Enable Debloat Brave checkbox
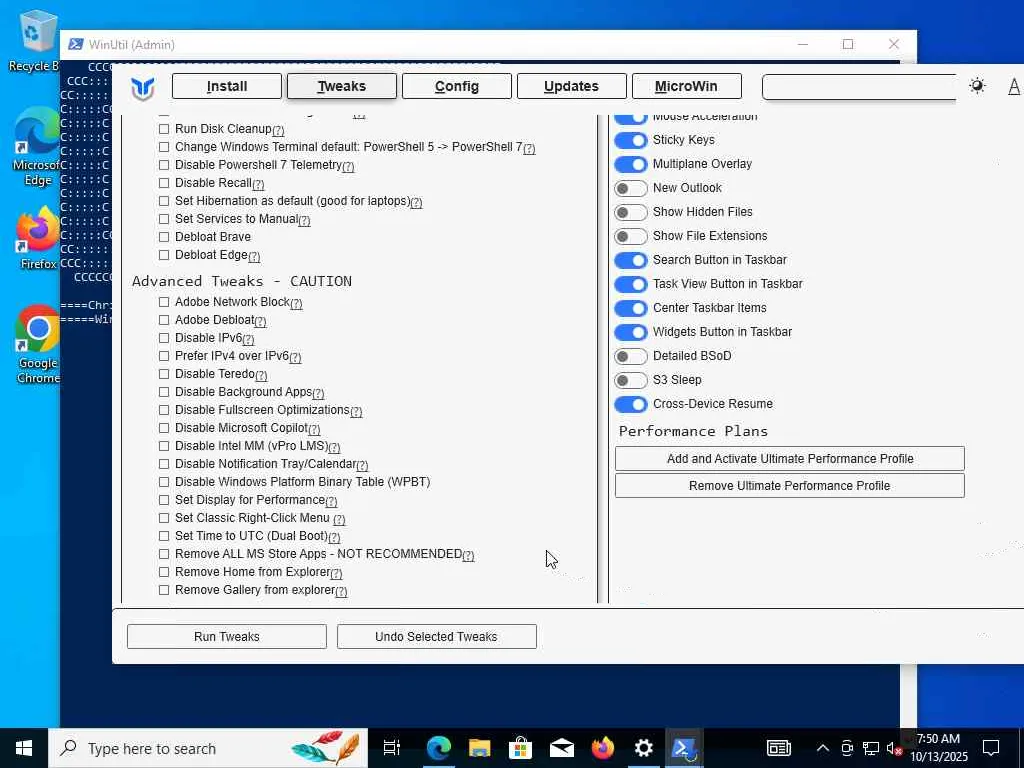 click(164, 237)
